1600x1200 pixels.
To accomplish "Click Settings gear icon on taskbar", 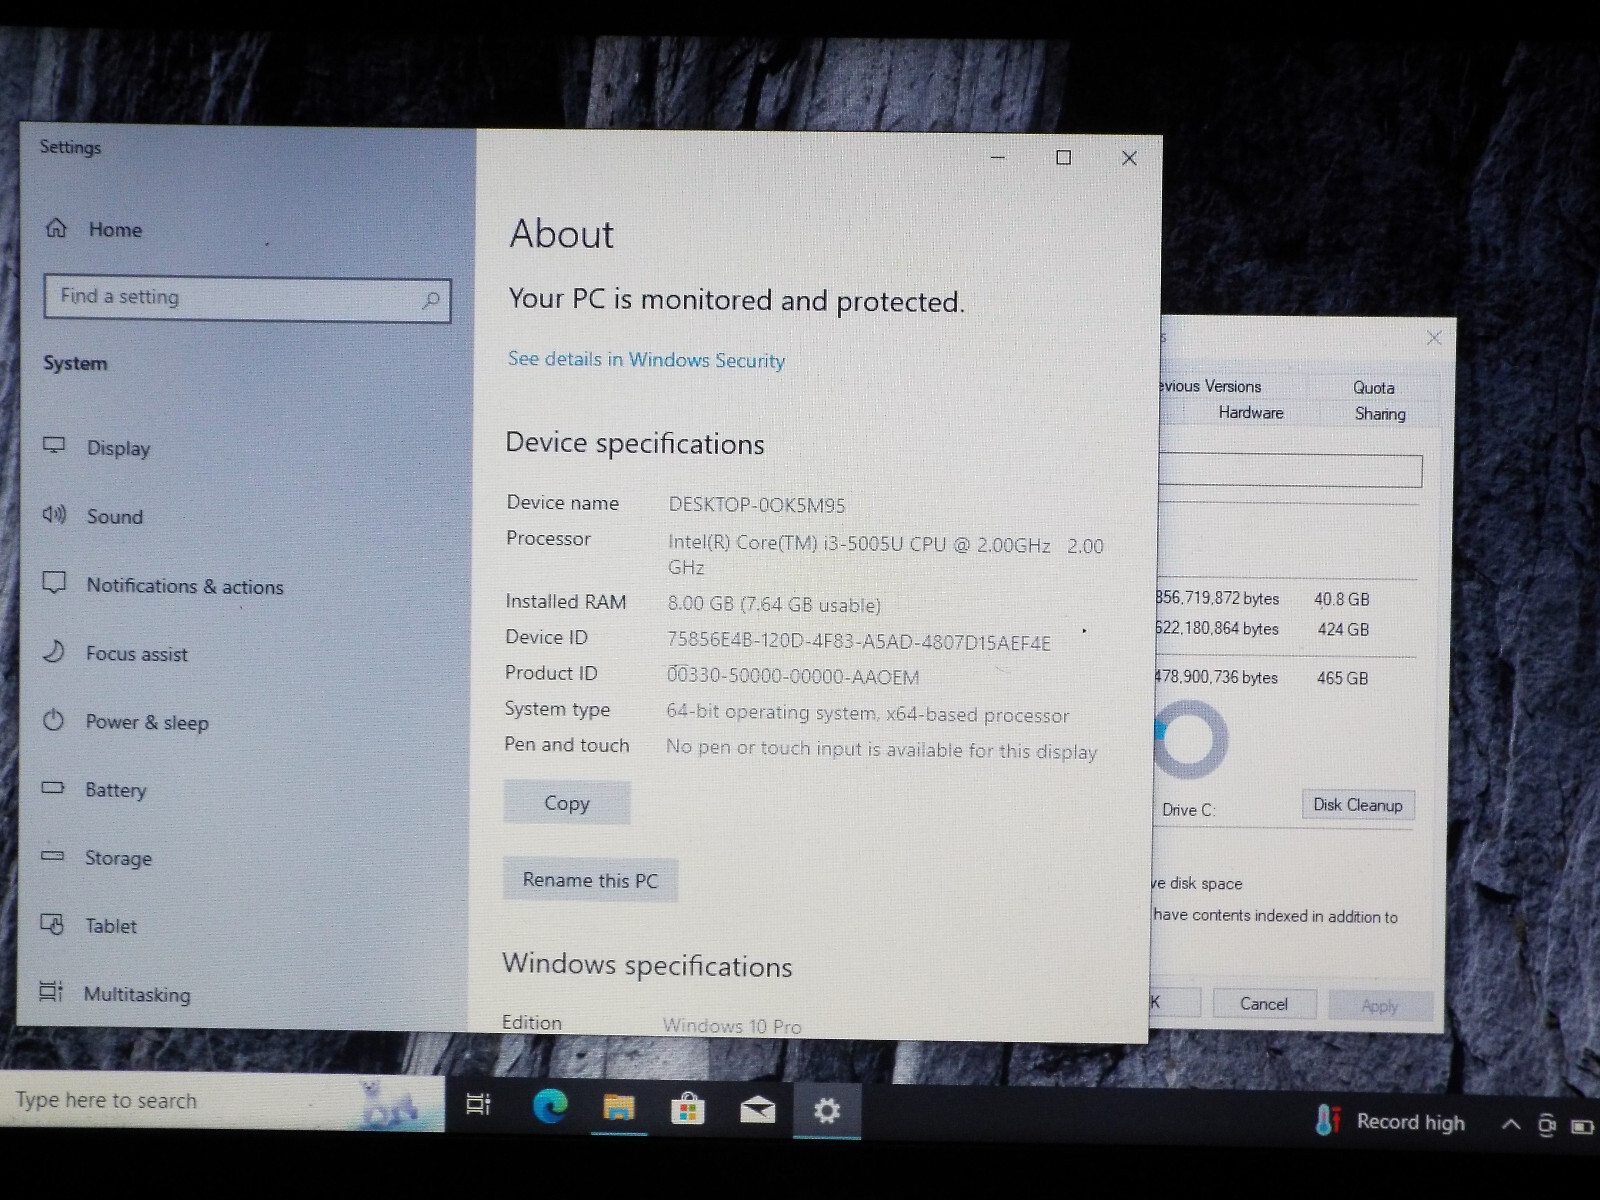I will [x=827, y=1110].
